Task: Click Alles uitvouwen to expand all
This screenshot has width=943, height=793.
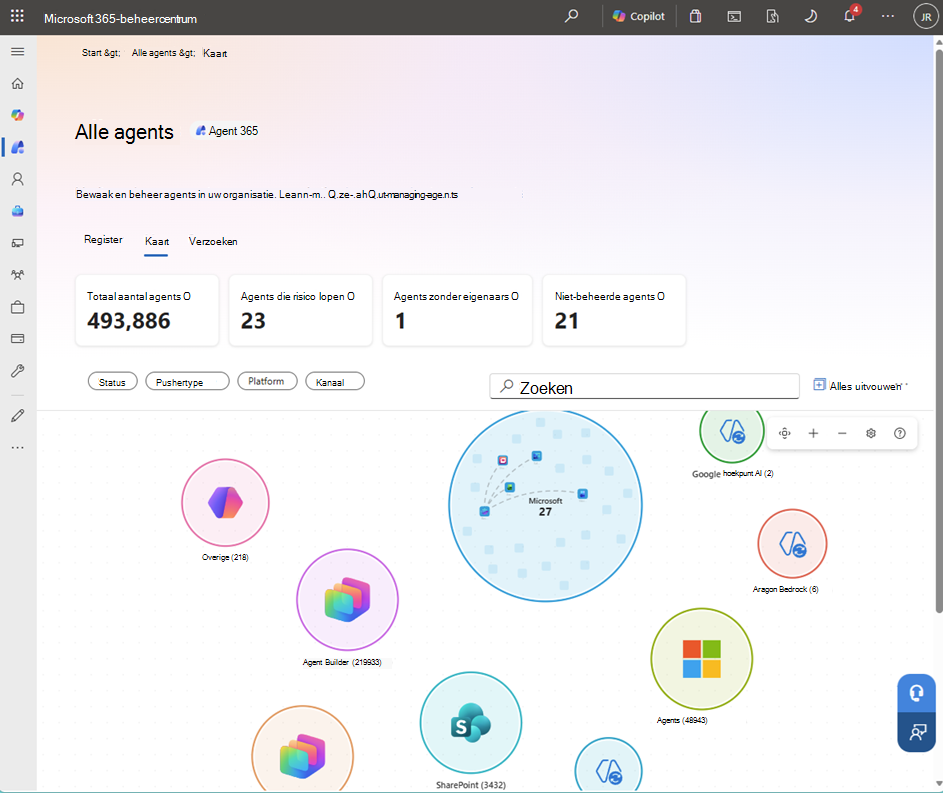Action: point(860,386)
